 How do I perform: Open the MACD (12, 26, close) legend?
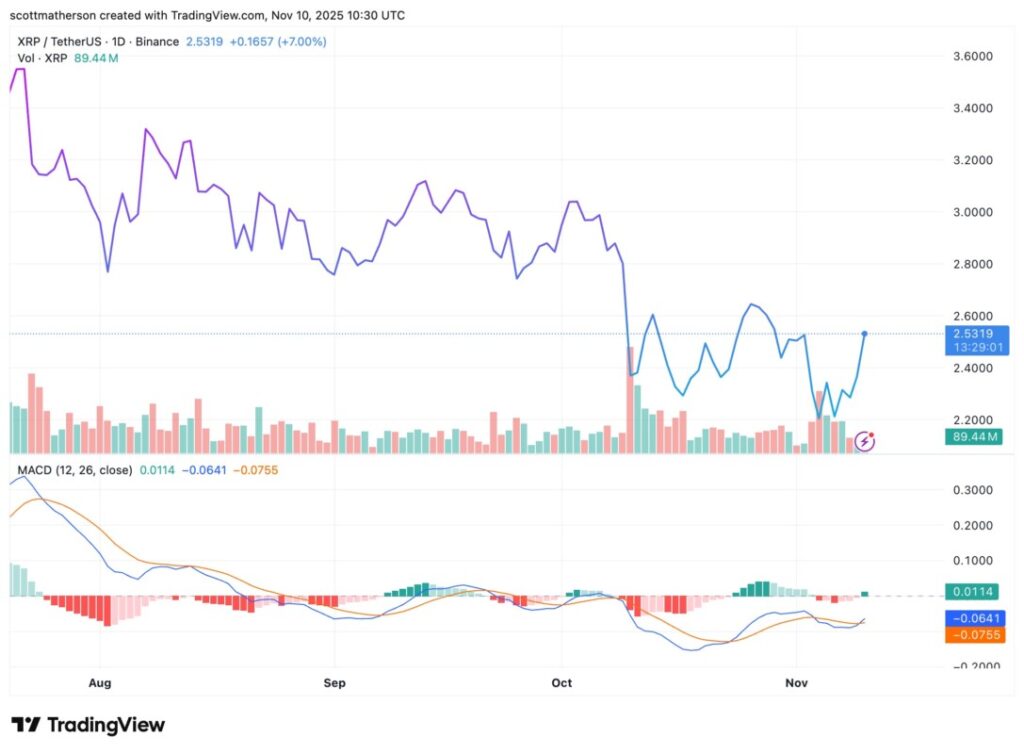coord(70,469)
